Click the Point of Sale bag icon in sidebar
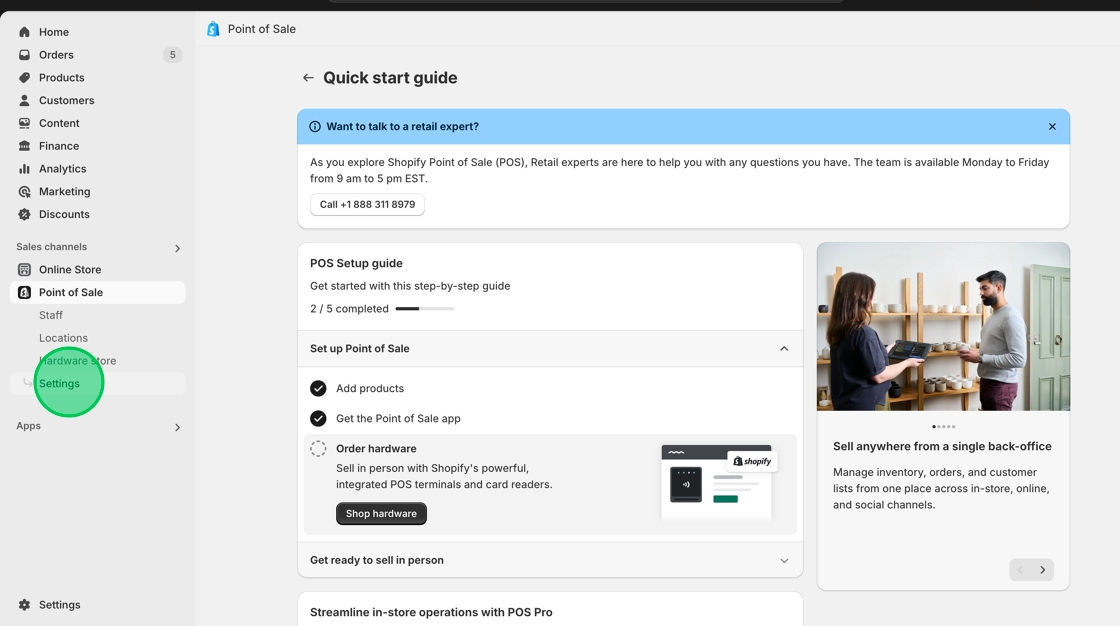Screen dimensions: 1120x626 pyautogui.click(x=24, y=292)
